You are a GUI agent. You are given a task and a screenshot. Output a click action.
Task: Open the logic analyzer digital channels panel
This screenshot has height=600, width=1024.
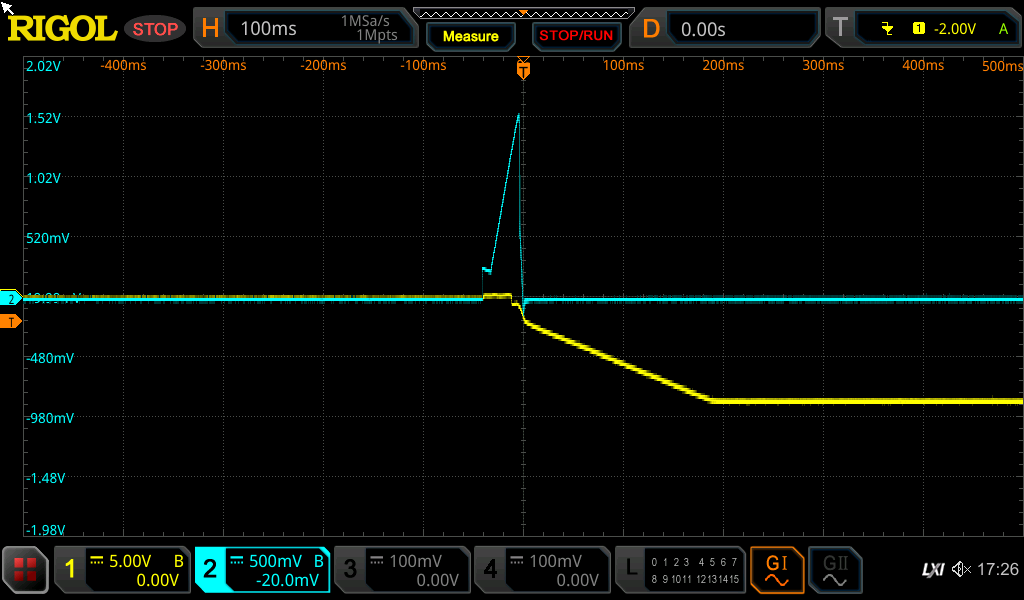pyautogui.click(x=680, y=570)
